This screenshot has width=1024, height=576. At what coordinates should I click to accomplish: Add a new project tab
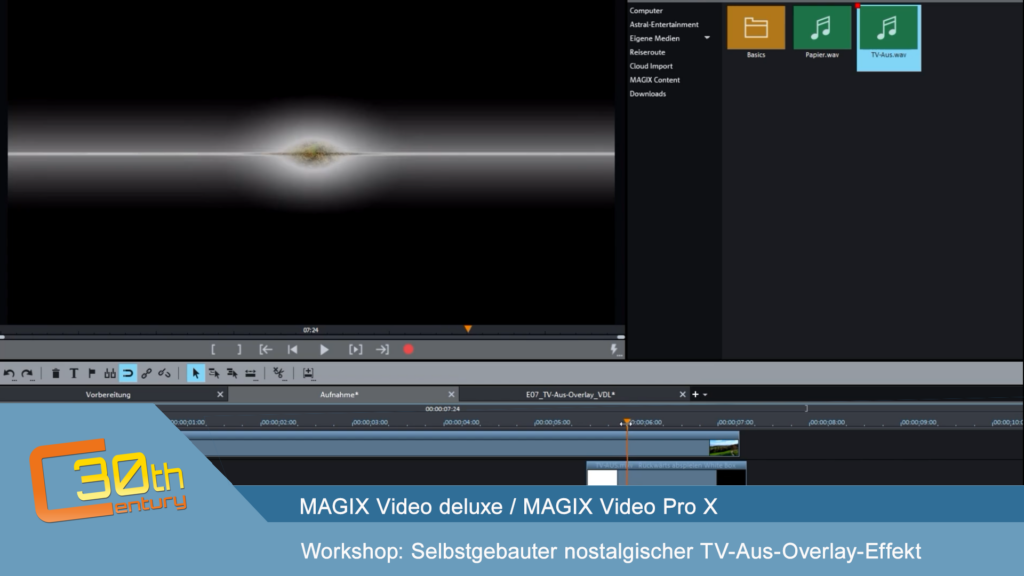pyautogui.click(x=696, y=394)
